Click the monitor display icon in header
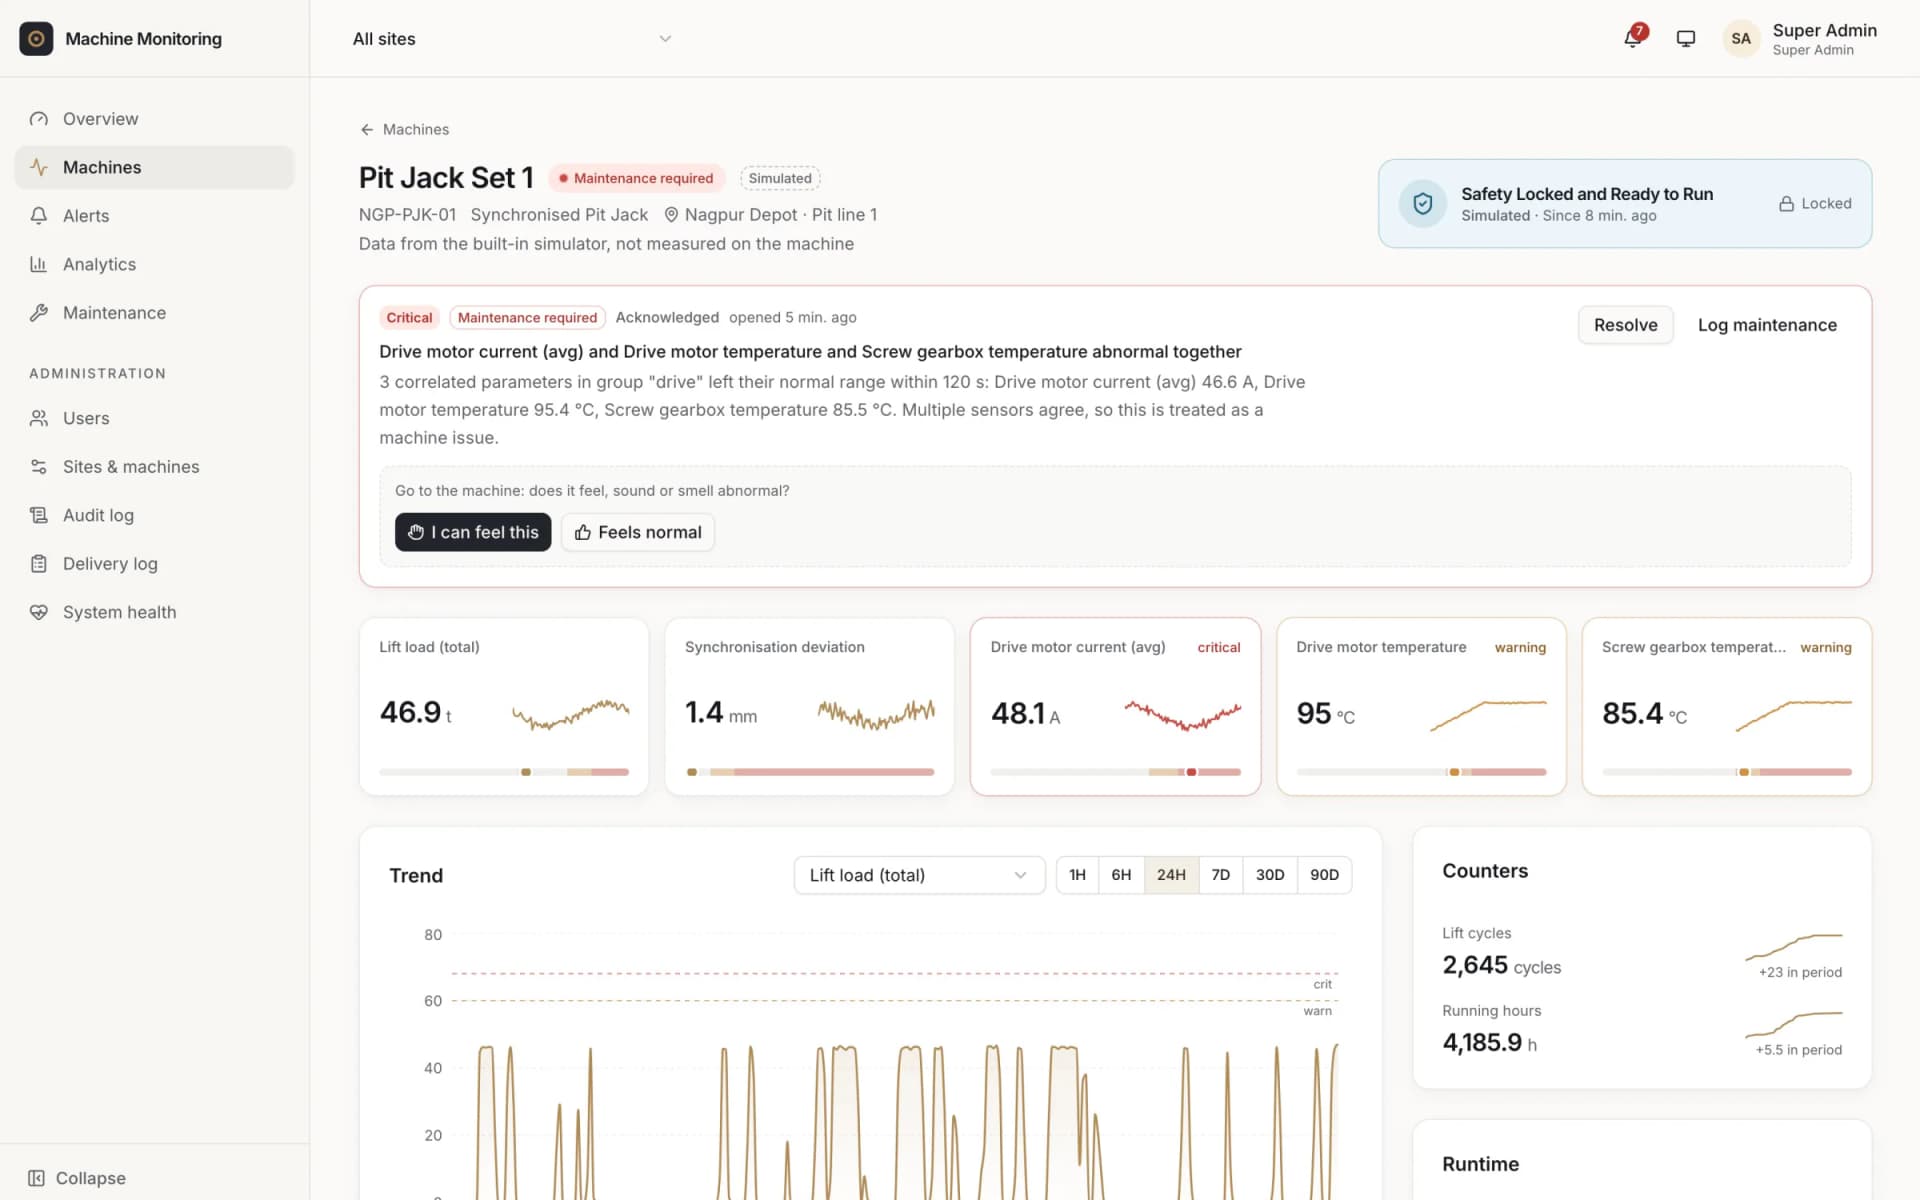1920x1200 pixels. [1686, 38]
